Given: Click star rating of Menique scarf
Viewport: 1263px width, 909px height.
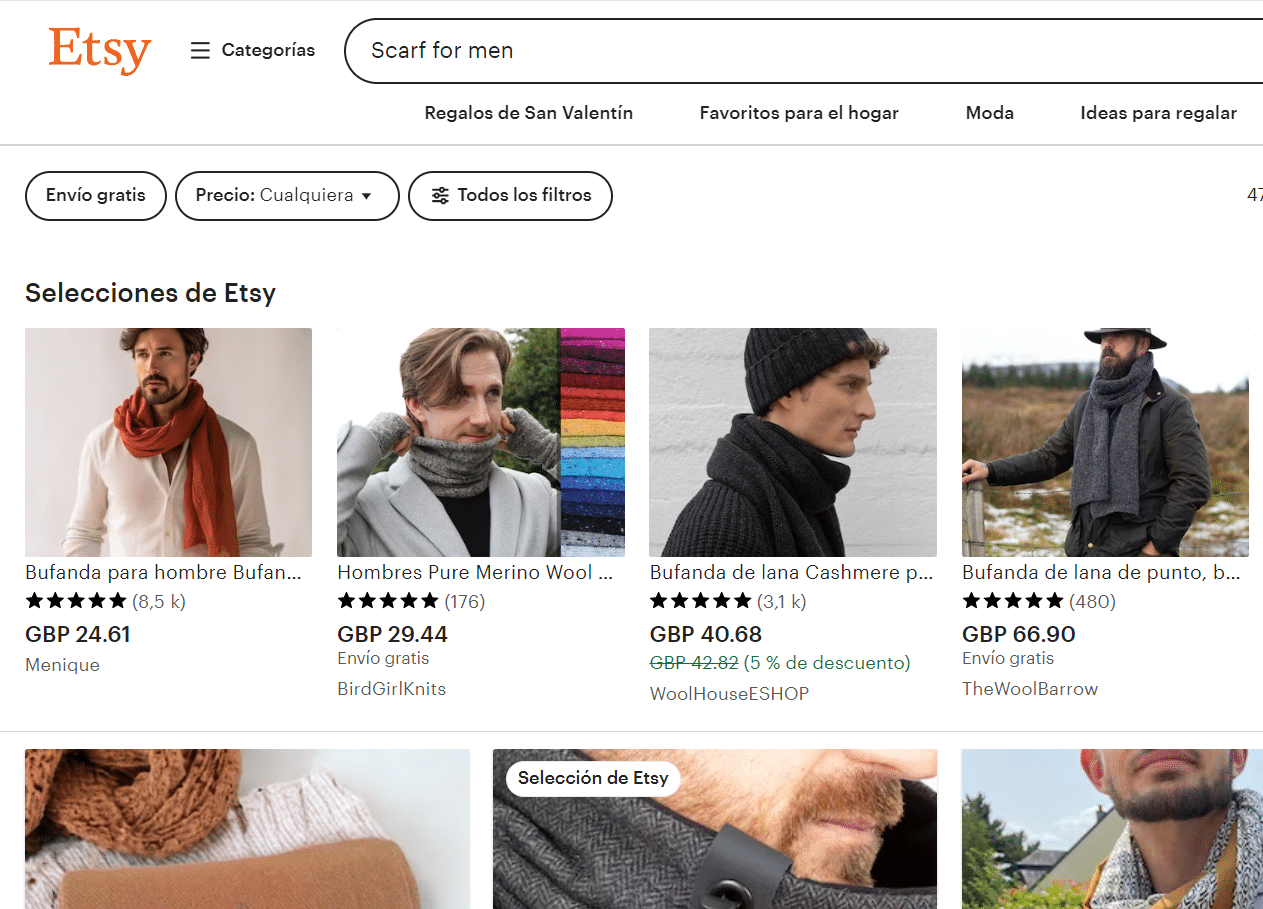Looking at the screenshot, I should 76,601.
